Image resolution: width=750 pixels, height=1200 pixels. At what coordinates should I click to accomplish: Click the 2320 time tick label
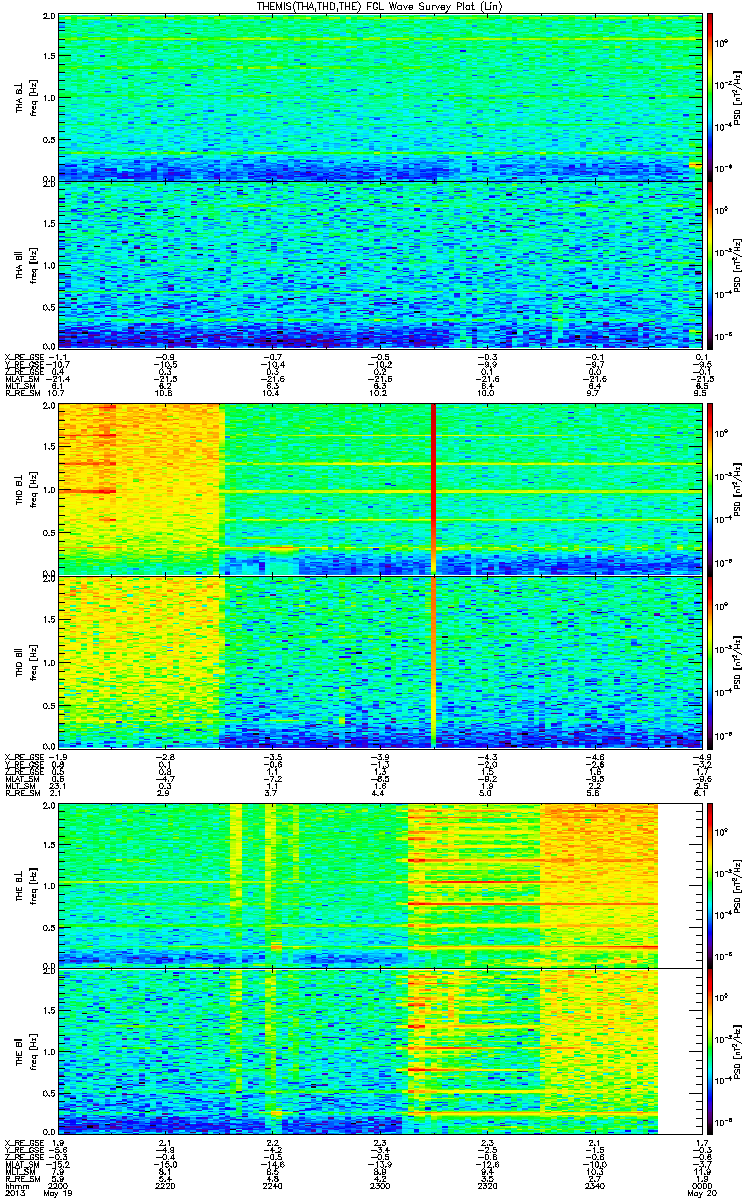click(486, 1185)
